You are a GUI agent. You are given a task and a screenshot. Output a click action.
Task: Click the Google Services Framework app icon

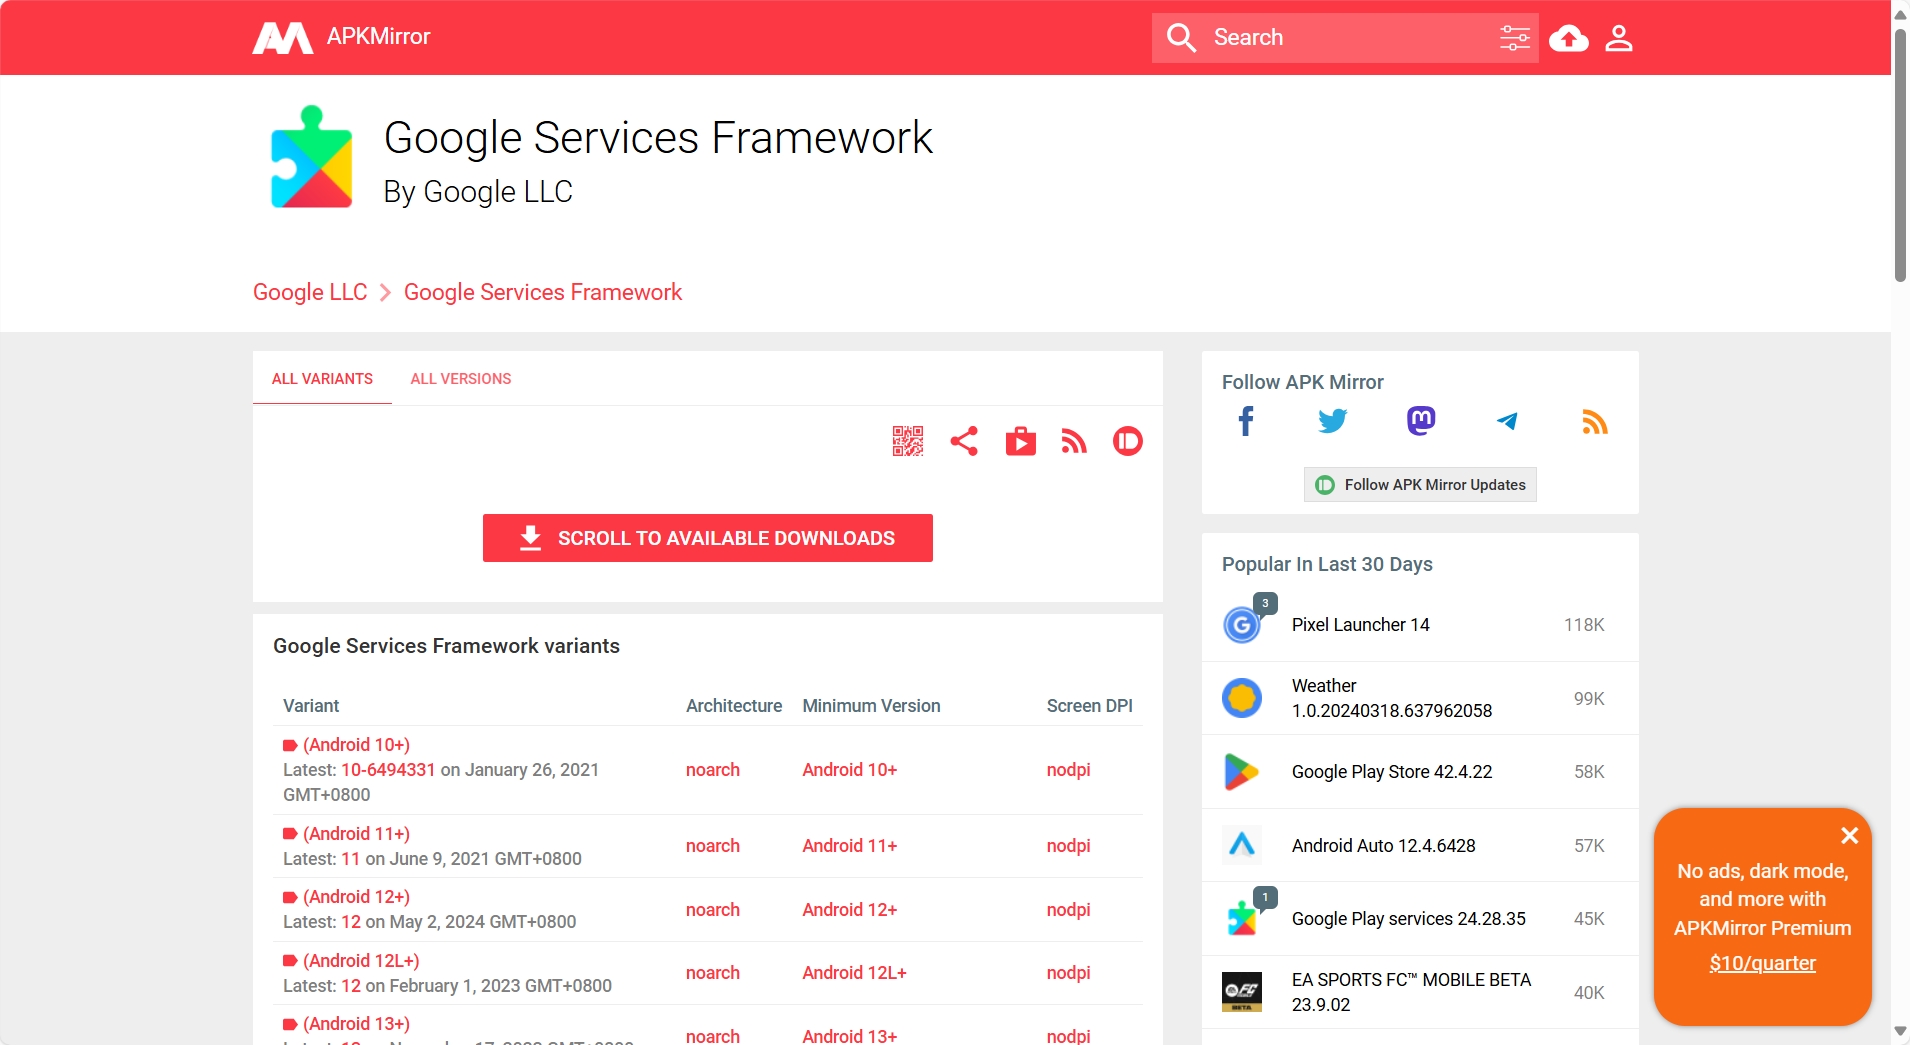pyautogui.click(x=312, y=156)
